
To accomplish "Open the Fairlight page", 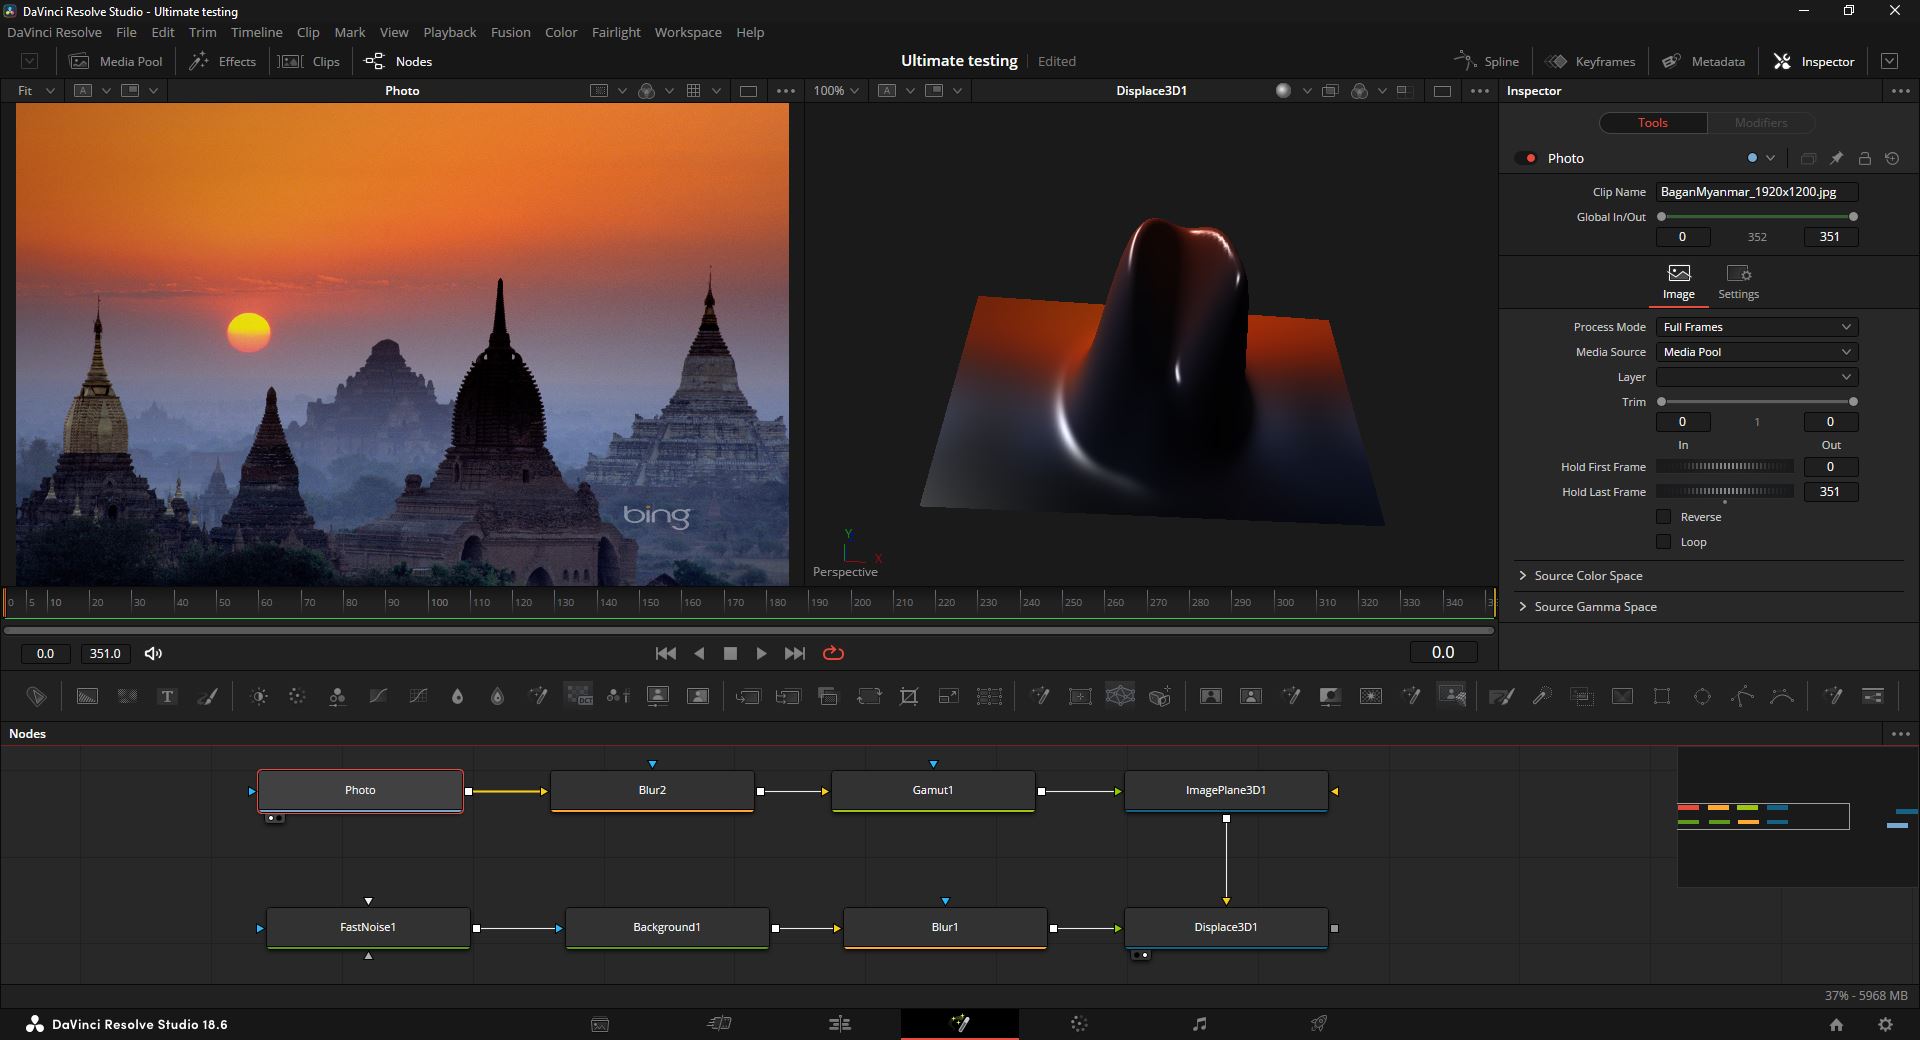I will (x=1199, y=1024).
